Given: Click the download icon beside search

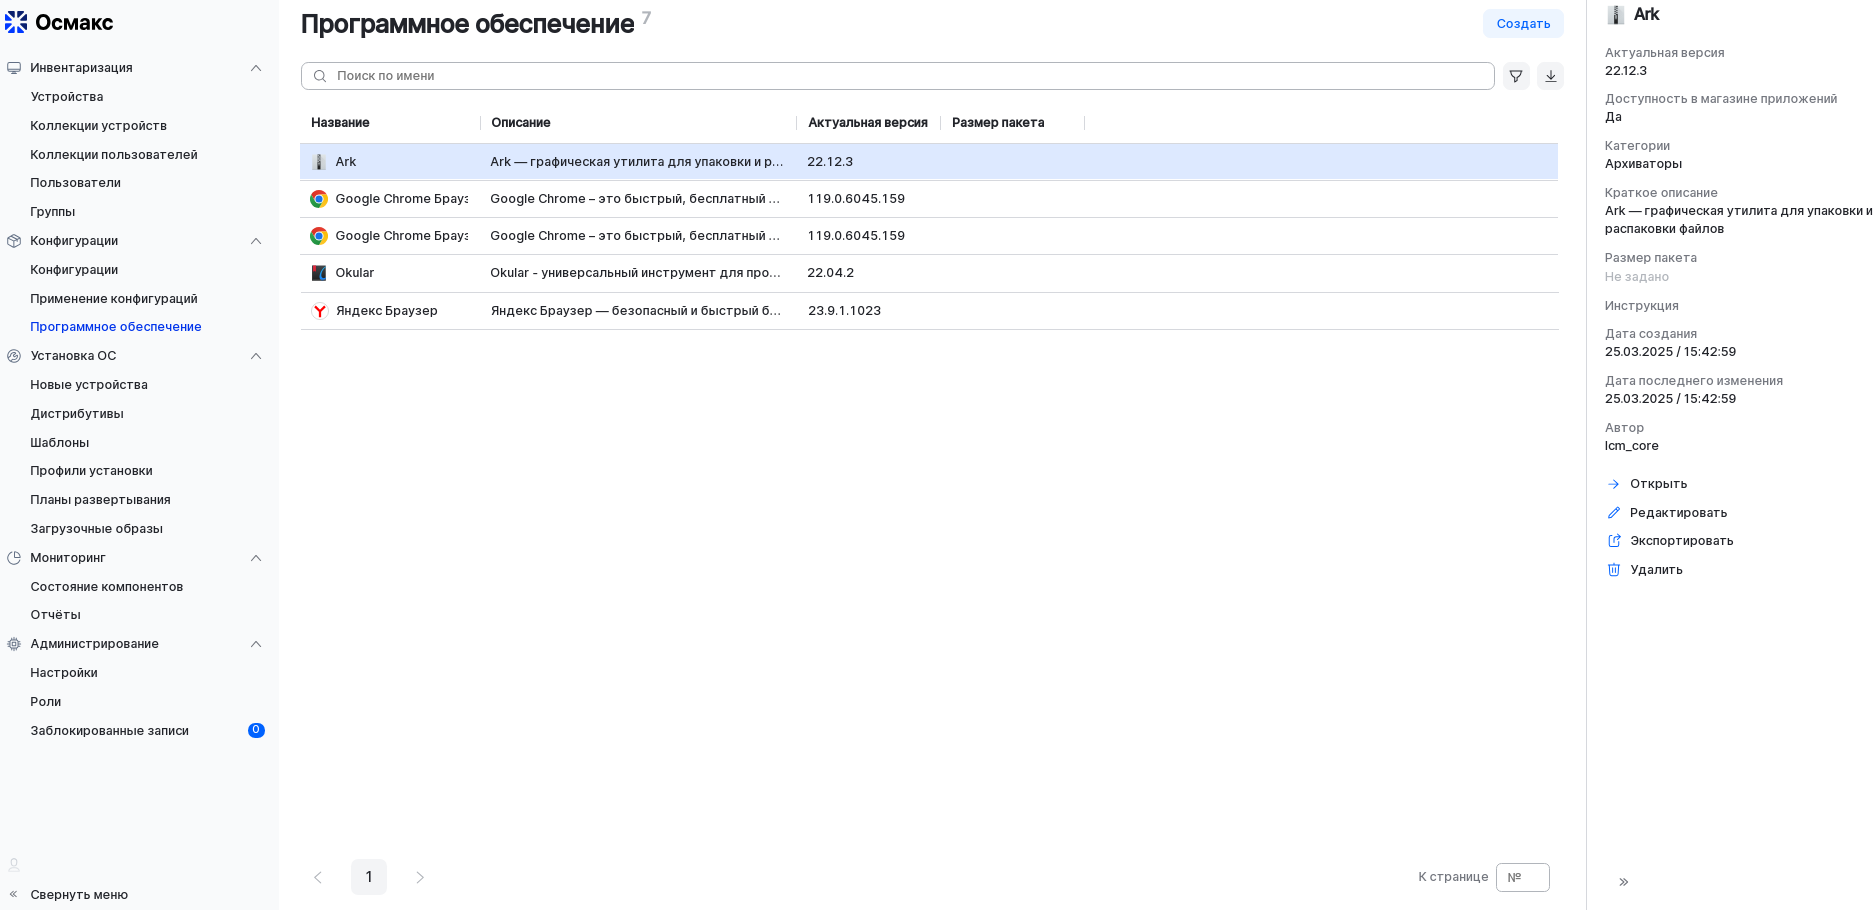Looking at the screenshot, I should tap(1550, 76).
